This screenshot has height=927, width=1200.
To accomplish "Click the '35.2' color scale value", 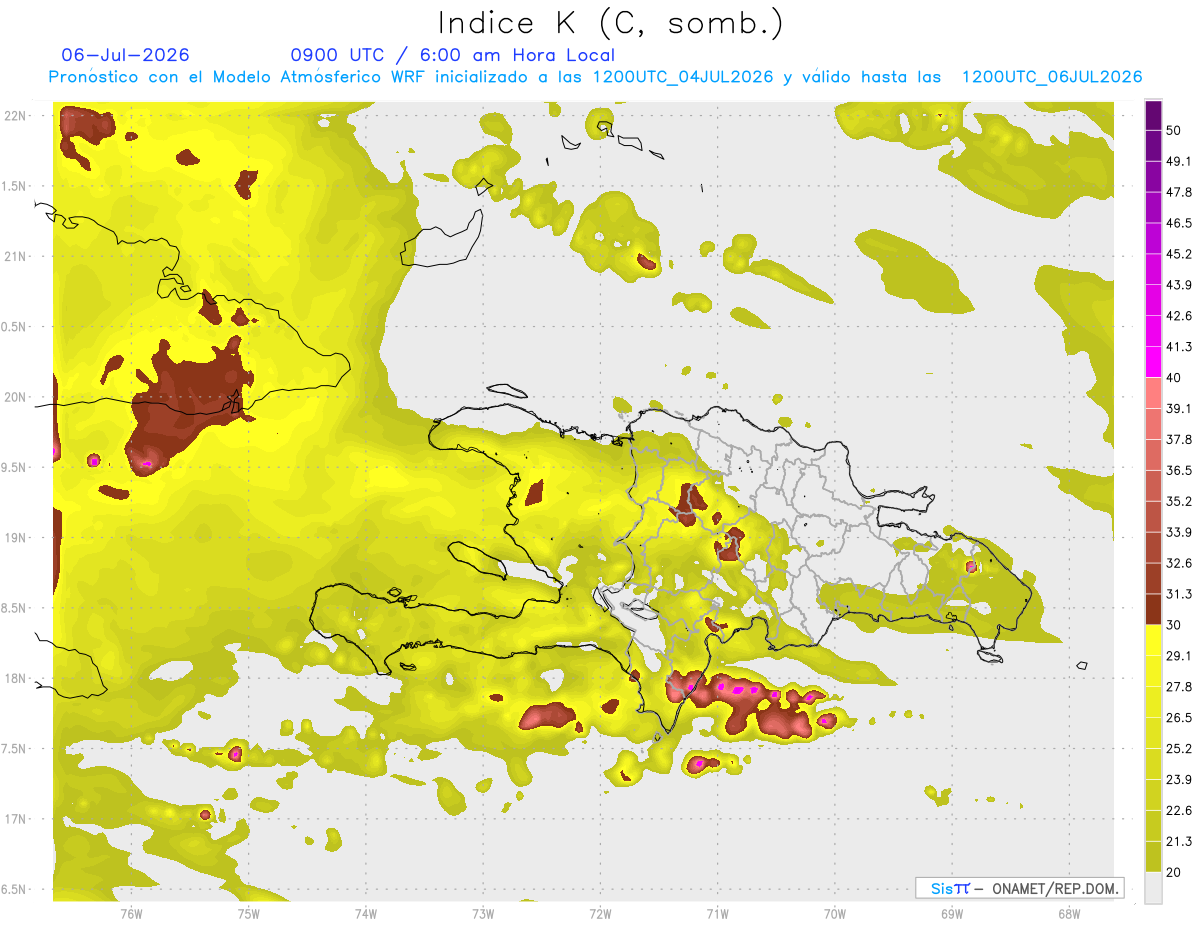I will click(x=1179, y=501).
